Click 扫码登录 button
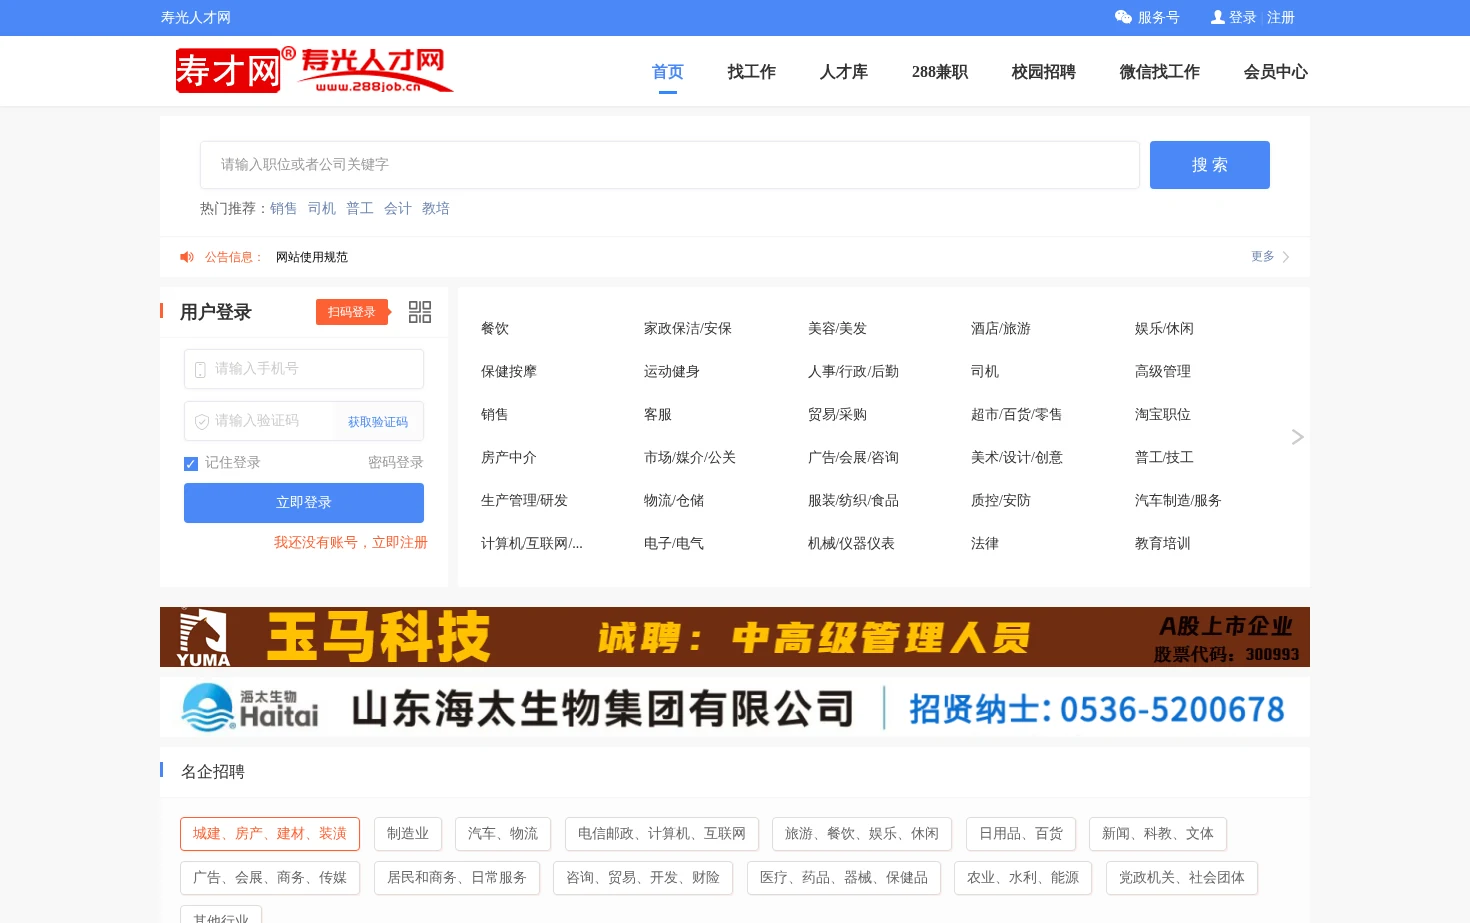 pyautogui.click(x=351, y=312)
